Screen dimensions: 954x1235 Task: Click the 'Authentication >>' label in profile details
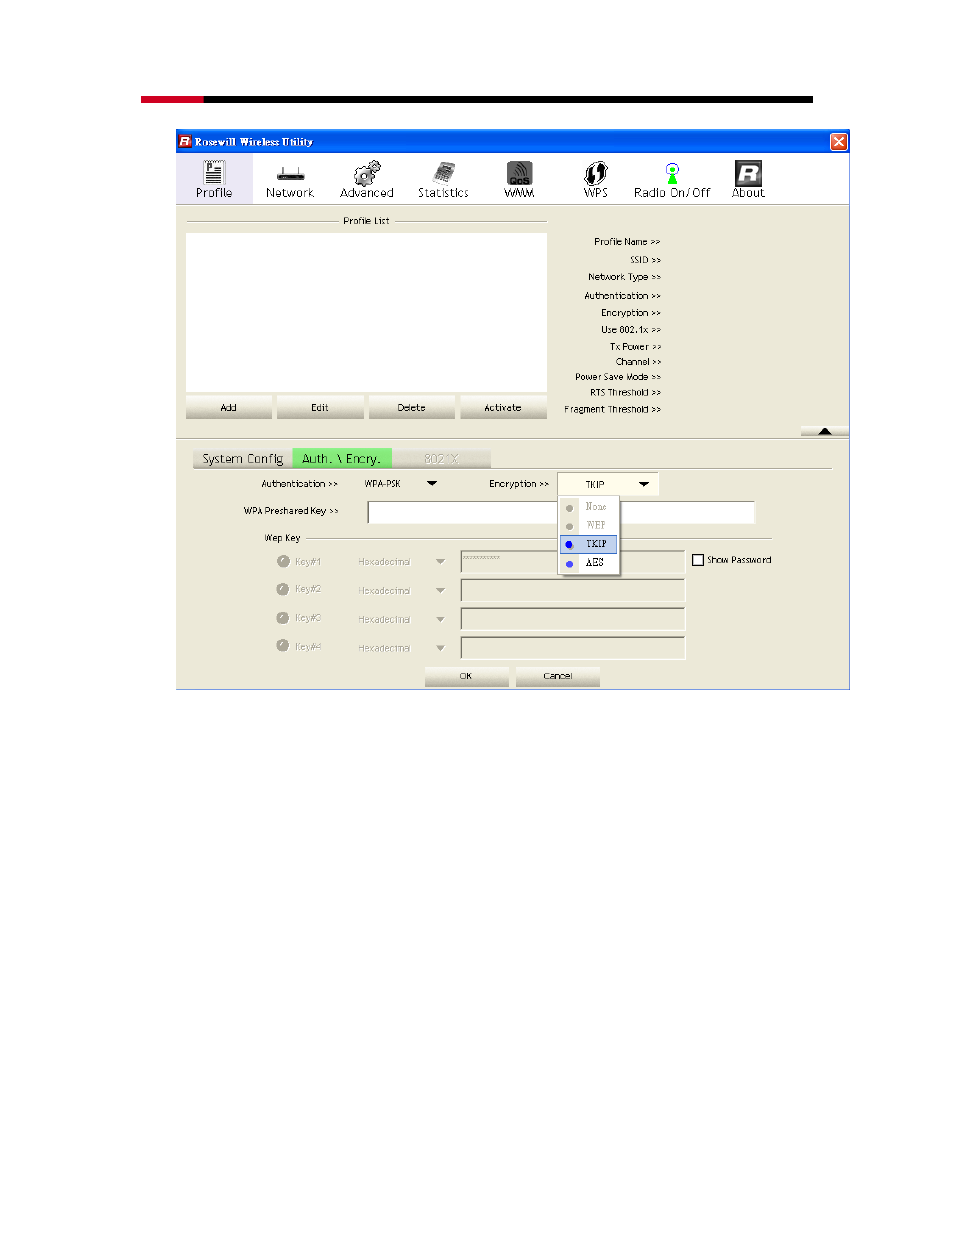622,296
